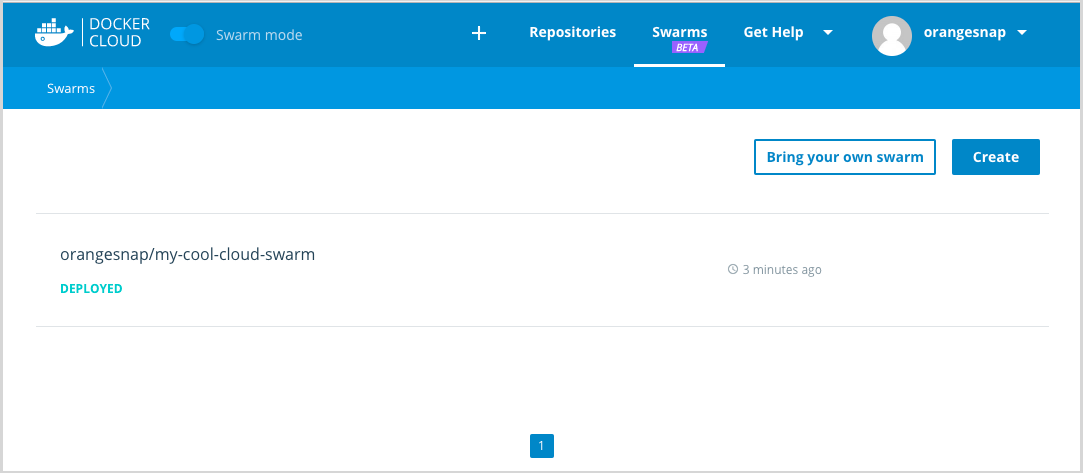Click the user avatar icon
The height and width of the screenshot is (473, 1083).
pos(891,35)
